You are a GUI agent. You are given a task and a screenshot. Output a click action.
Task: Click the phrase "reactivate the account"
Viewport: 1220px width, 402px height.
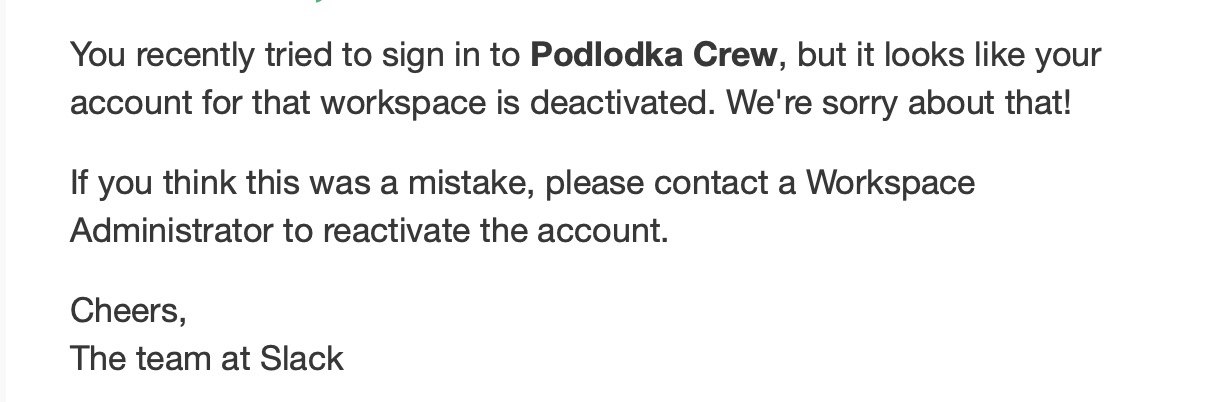491,231
